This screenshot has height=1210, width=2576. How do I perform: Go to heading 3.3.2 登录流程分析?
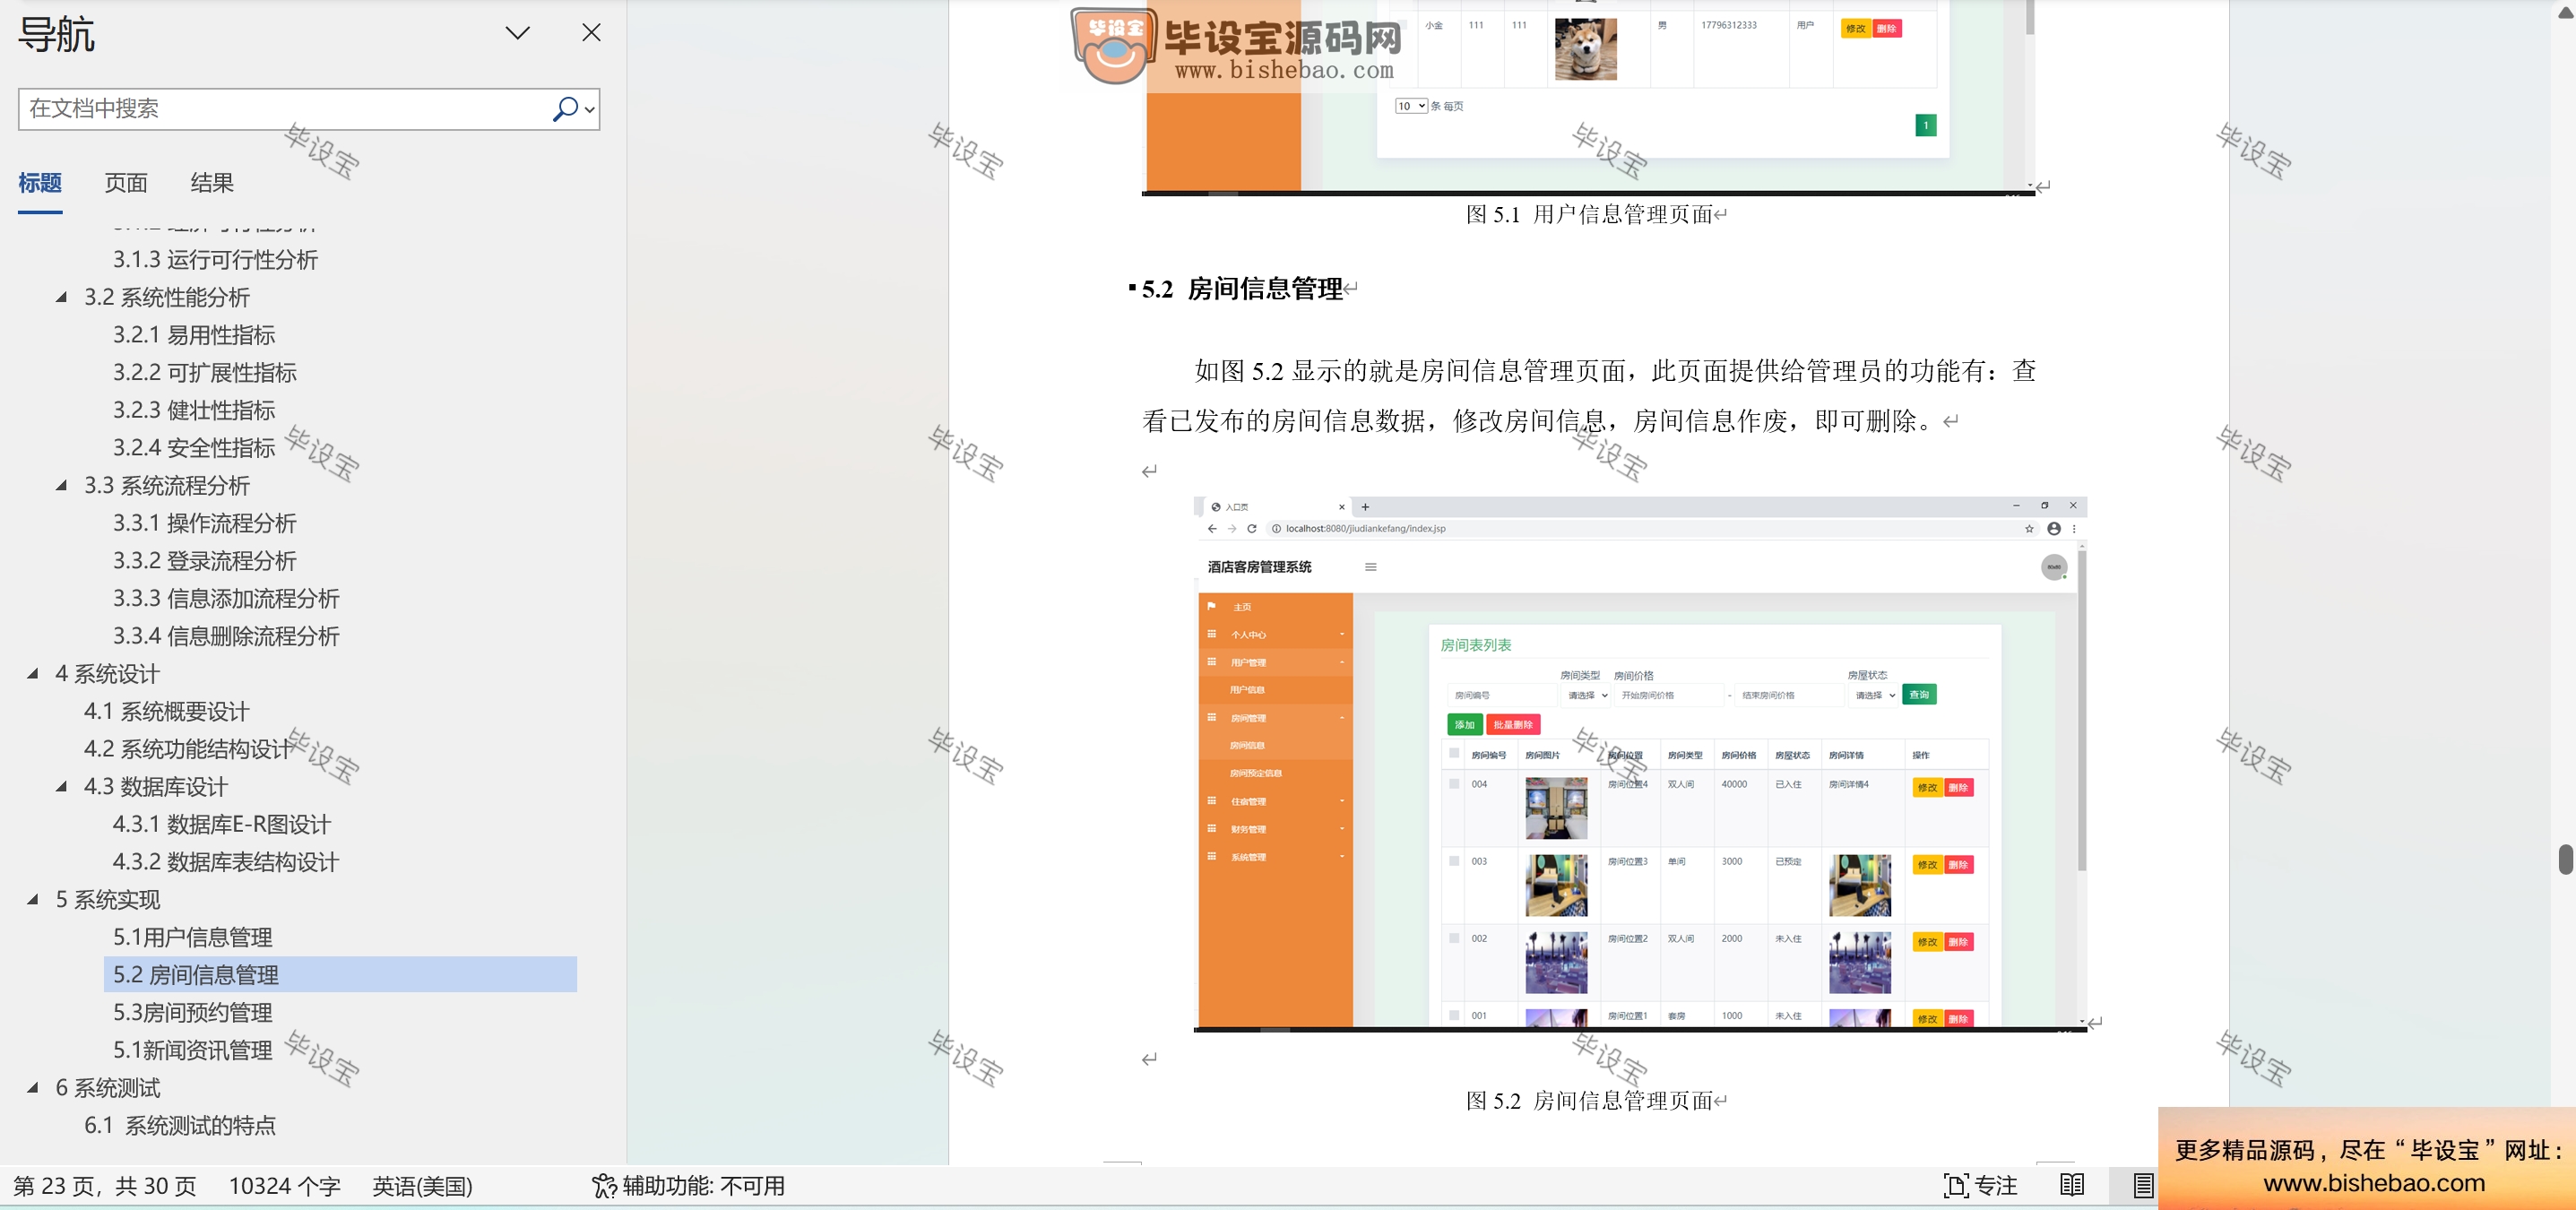click(x=205, y=561)
